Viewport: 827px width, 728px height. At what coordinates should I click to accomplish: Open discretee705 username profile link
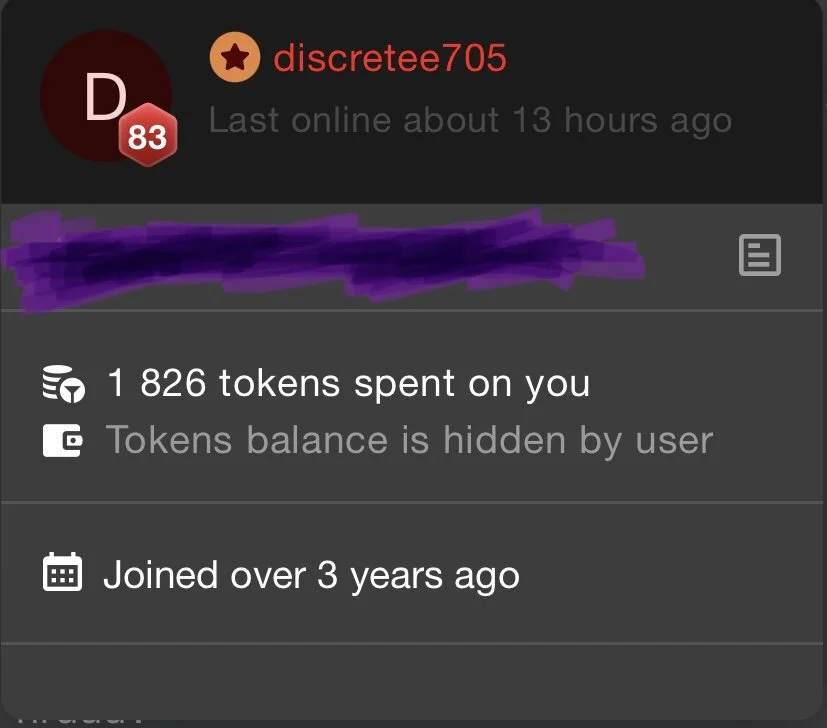(390, 58)
